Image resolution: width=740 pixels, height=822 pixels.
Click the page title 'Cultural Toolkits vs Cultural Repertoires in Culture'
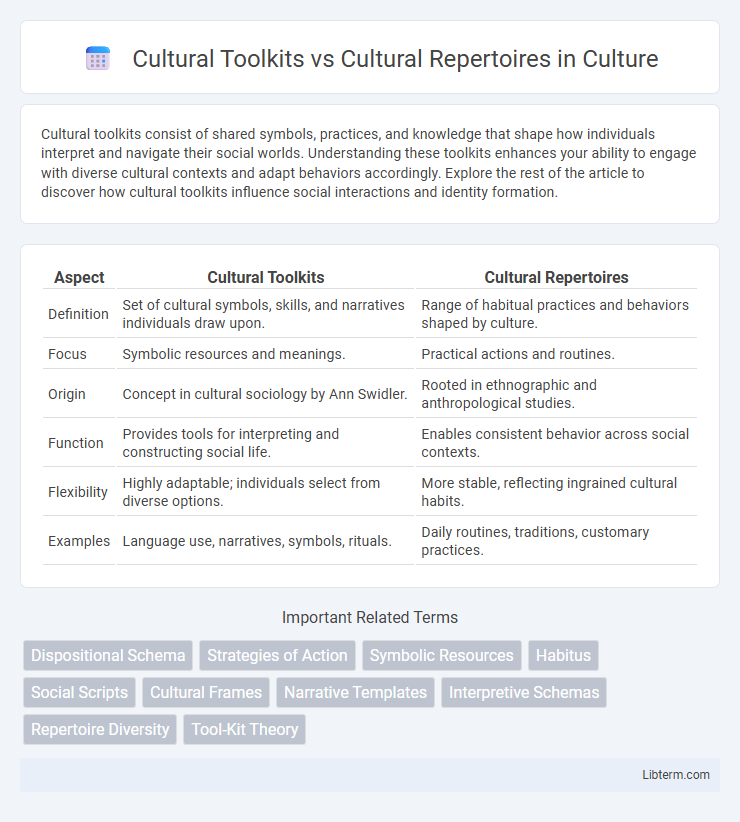coord(395,59)
